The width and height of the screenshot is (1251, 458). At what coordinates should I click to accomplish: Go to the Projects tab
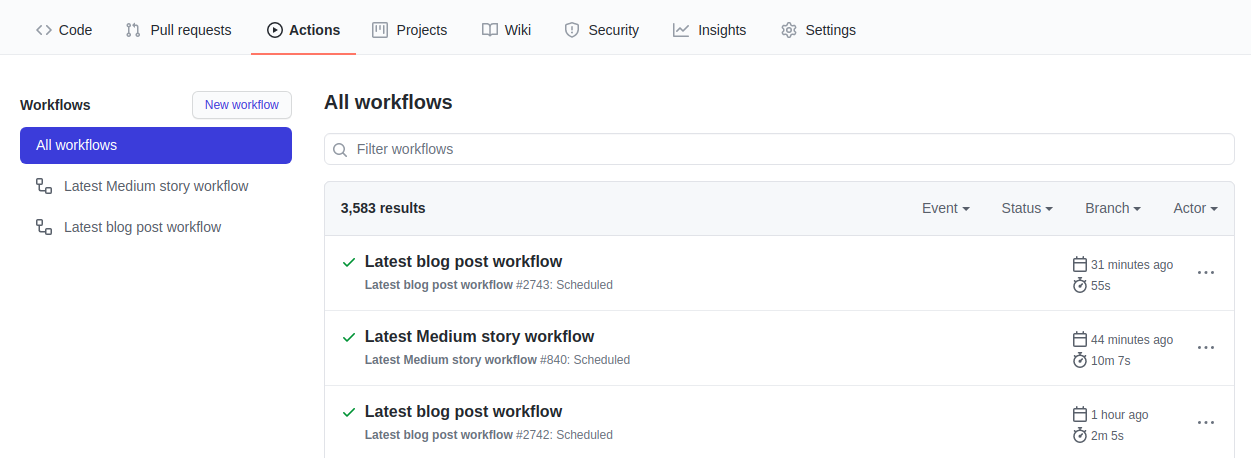(x=410, y=30)
